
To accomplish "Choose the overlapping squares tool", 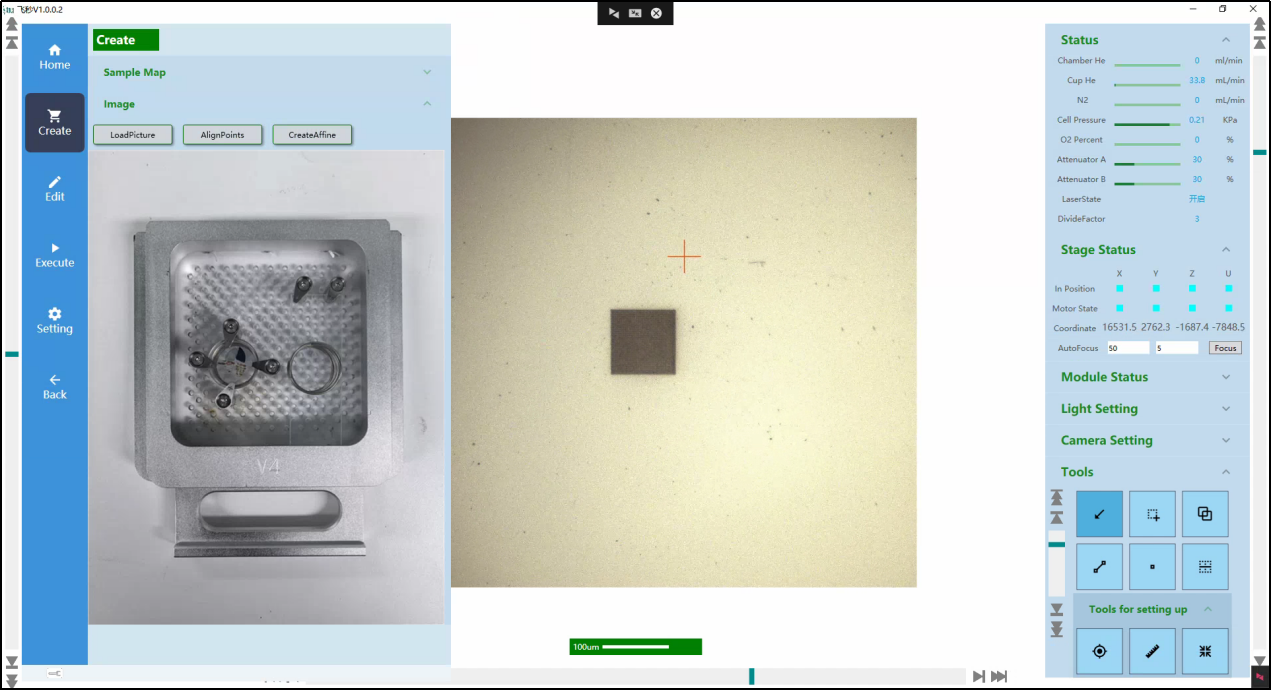I will [x=1205, y=514].
